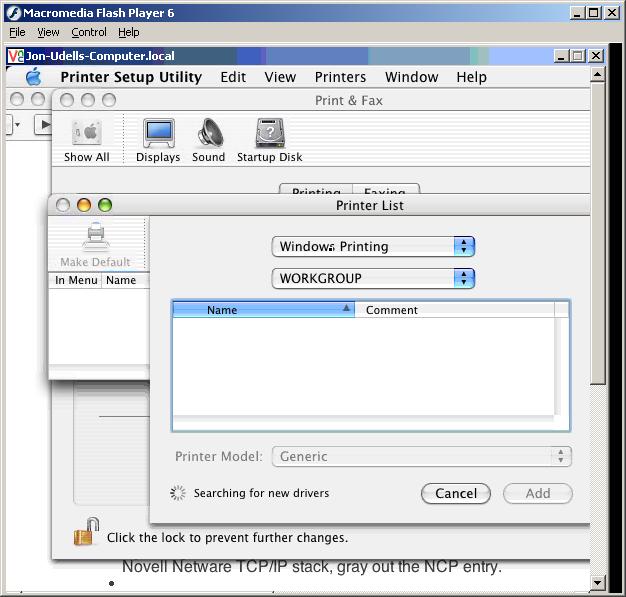Viewport: 626px width, 597px height.
Task: Open the Printer Model Generic dropdown
Action: [x=422, y=456]
